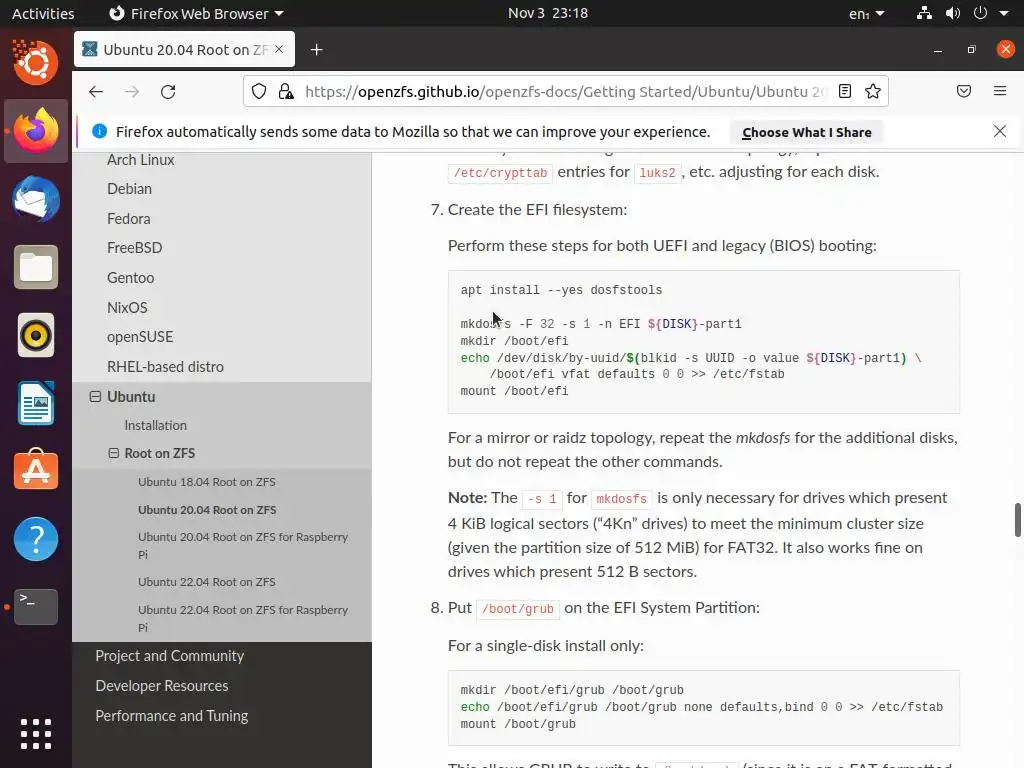Open openSUSE sidebar link

[140, 336]
